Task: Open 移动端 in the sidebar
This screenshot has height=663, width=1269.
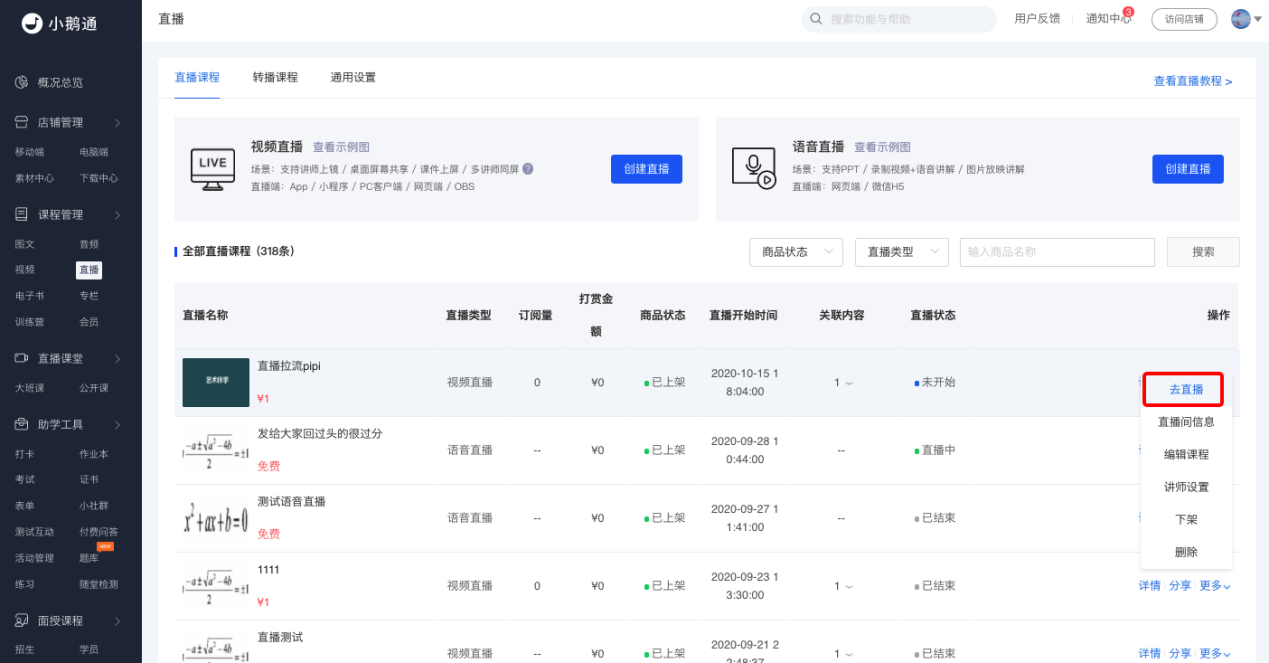Action: [x=29, y=152]
